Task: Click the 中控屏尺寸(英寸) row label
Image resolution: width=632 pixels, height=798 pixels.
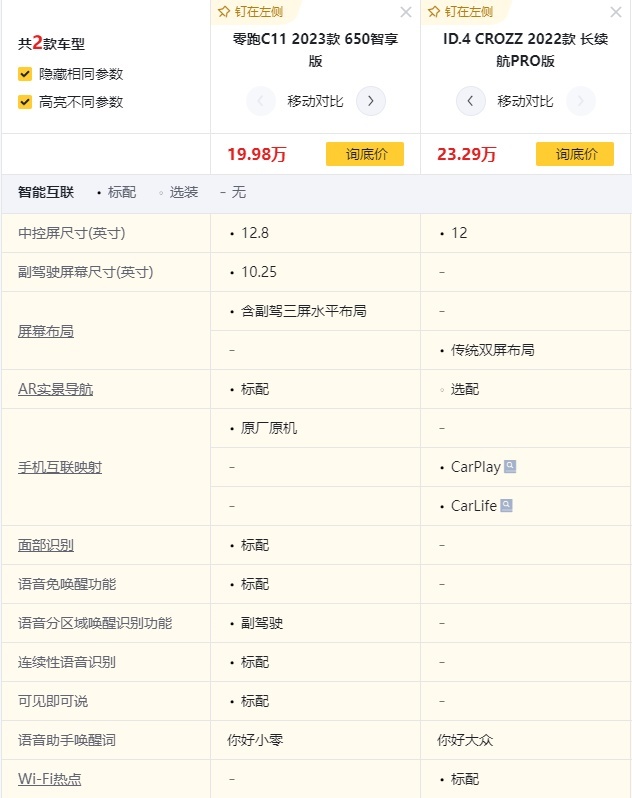Action: [x=72, y=233]
